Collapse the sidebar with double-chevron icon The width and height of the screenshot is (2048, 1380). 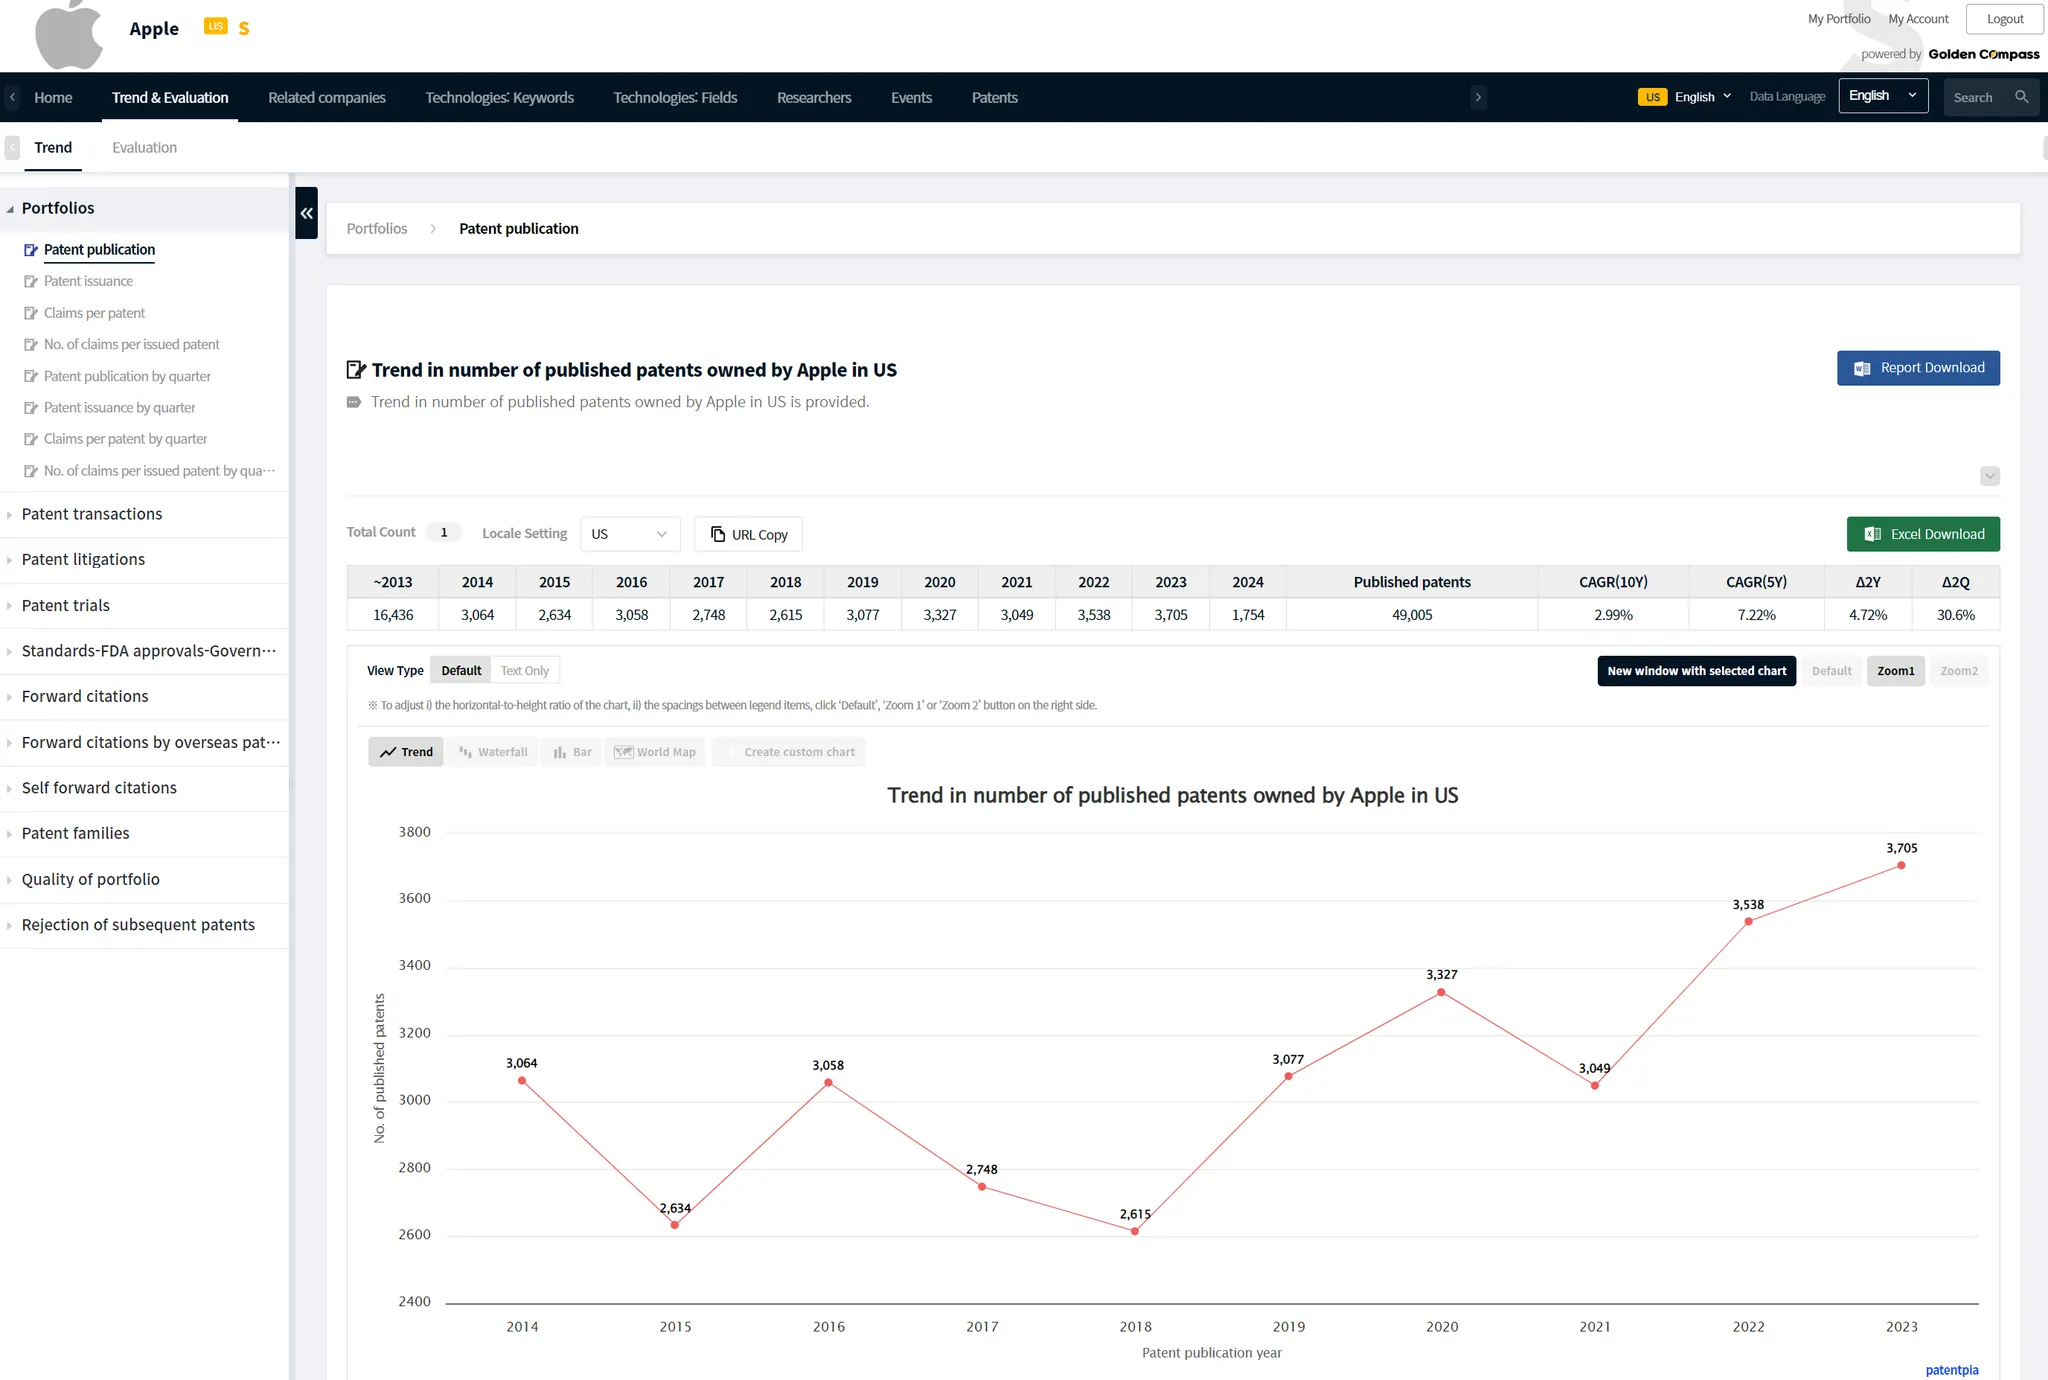(306, 213)
